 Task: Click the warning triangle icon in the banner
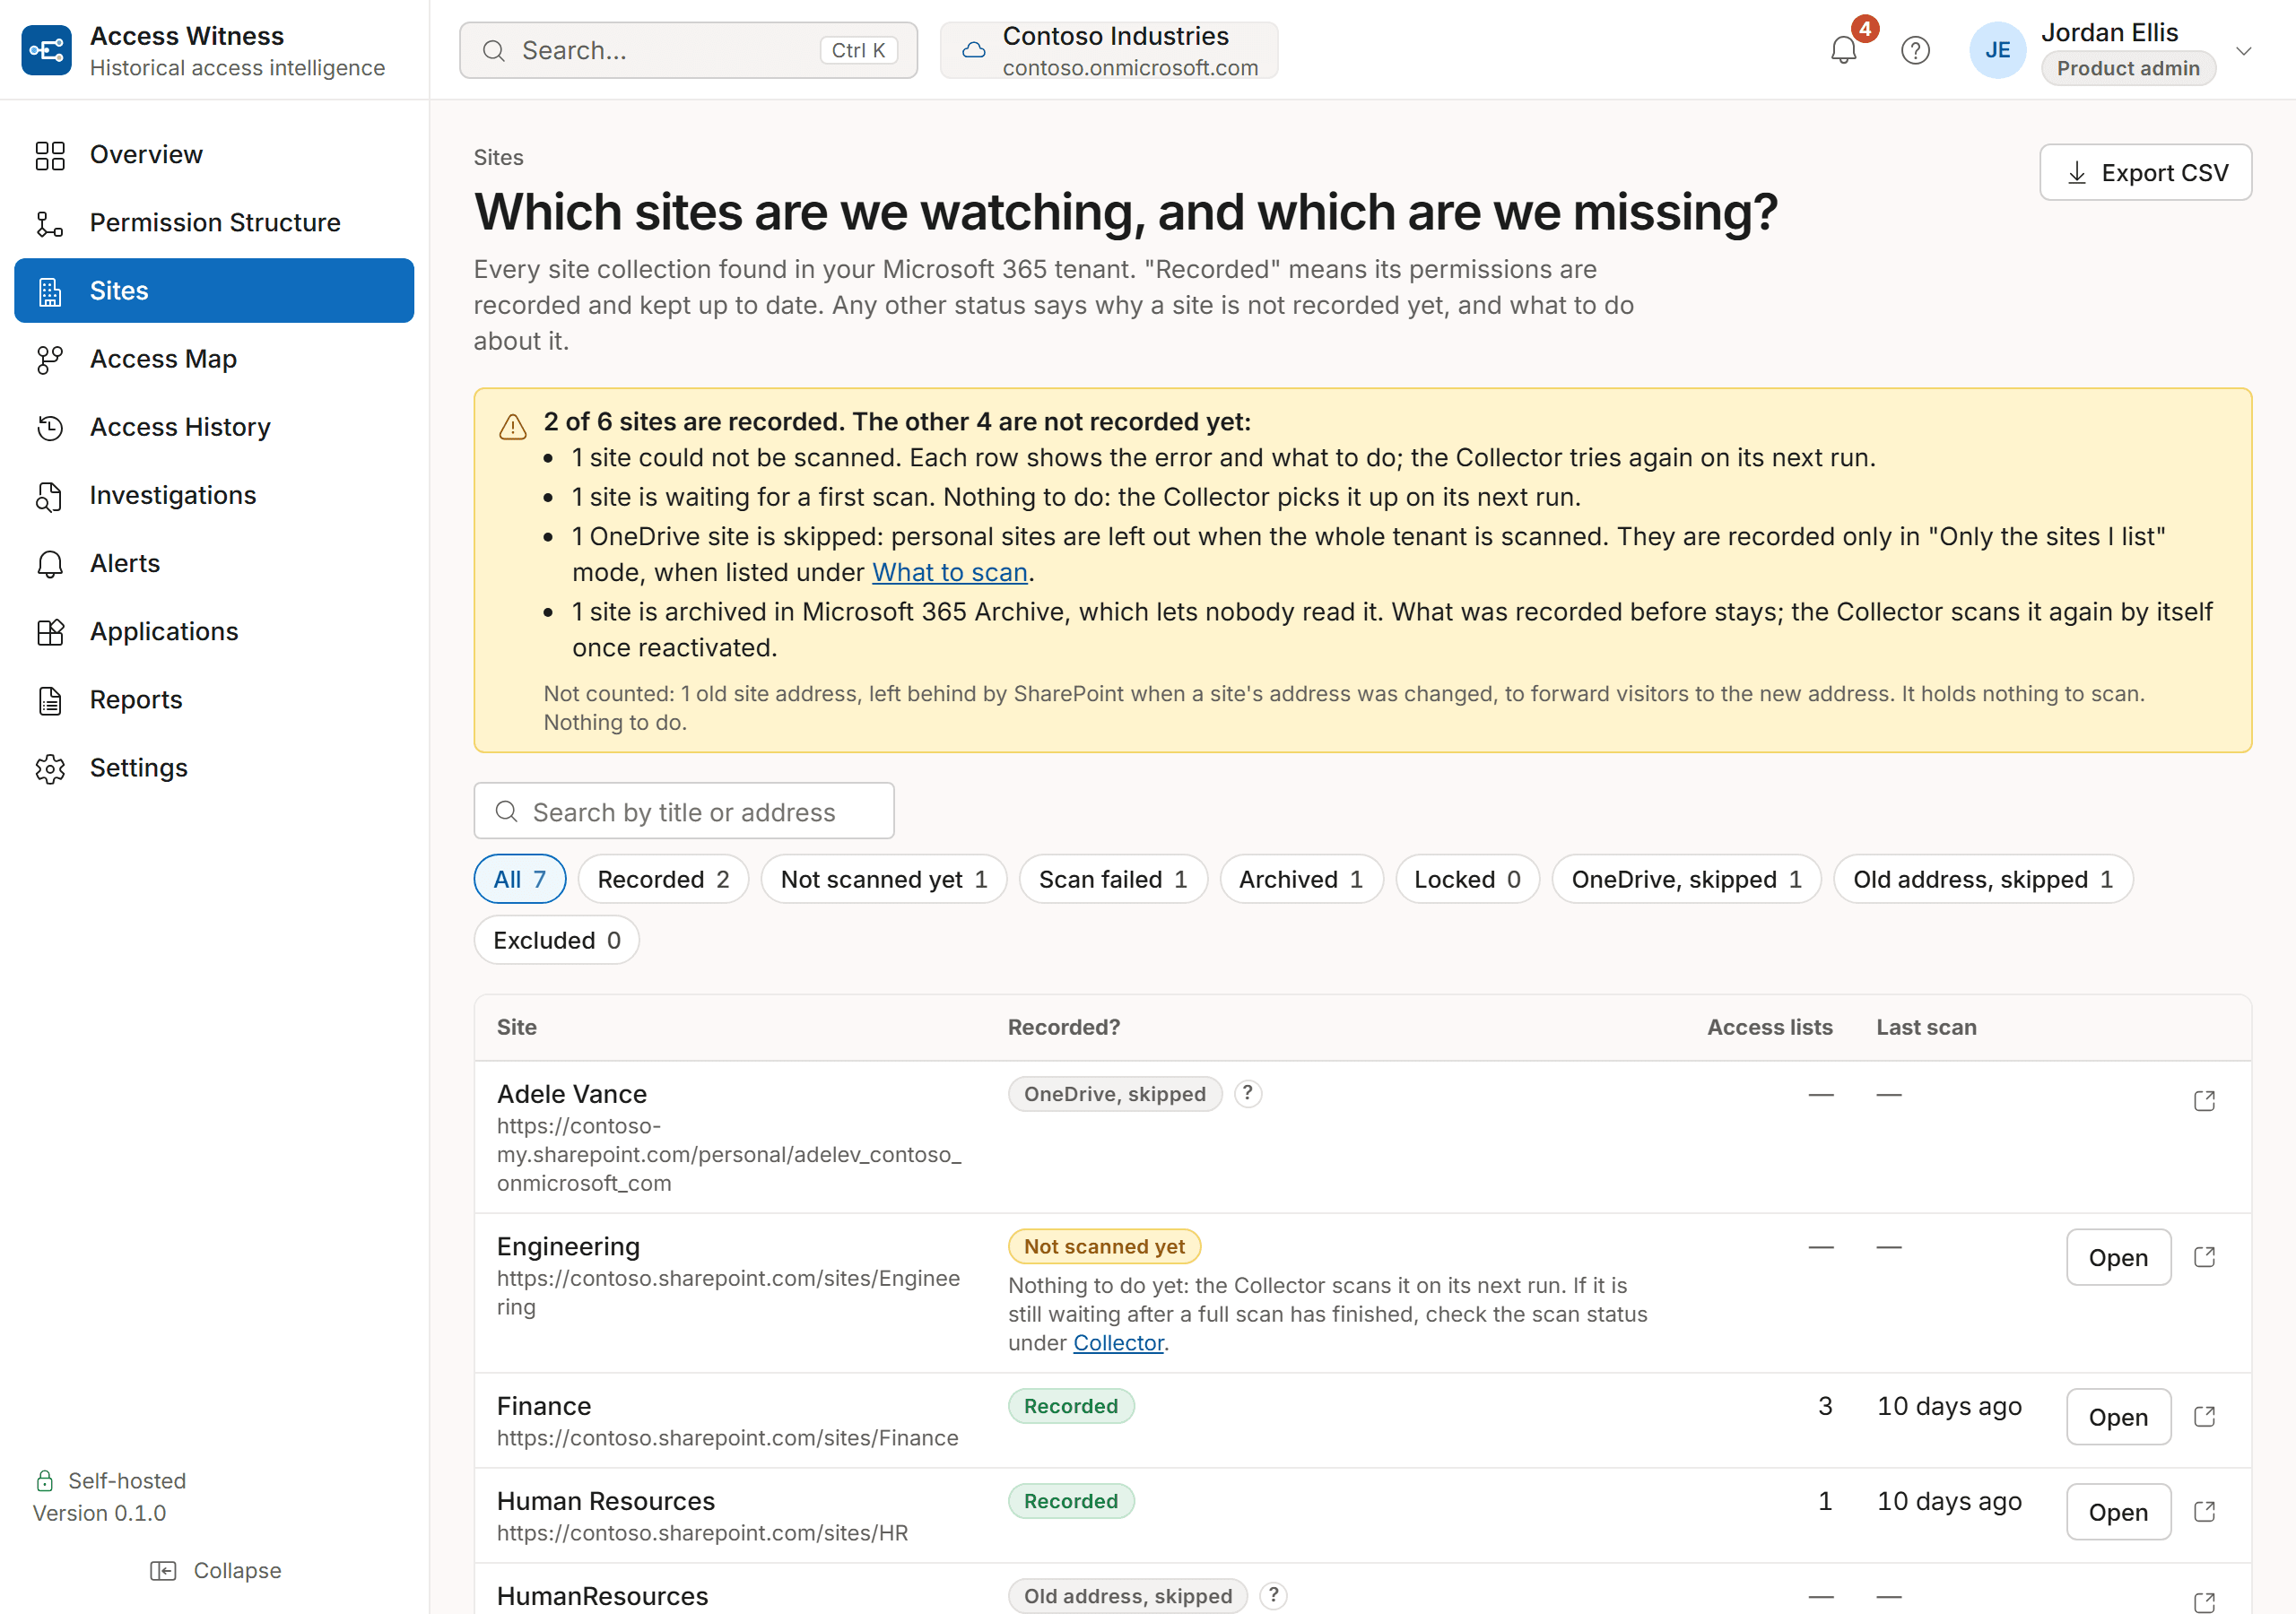click(x=512, y=427)
